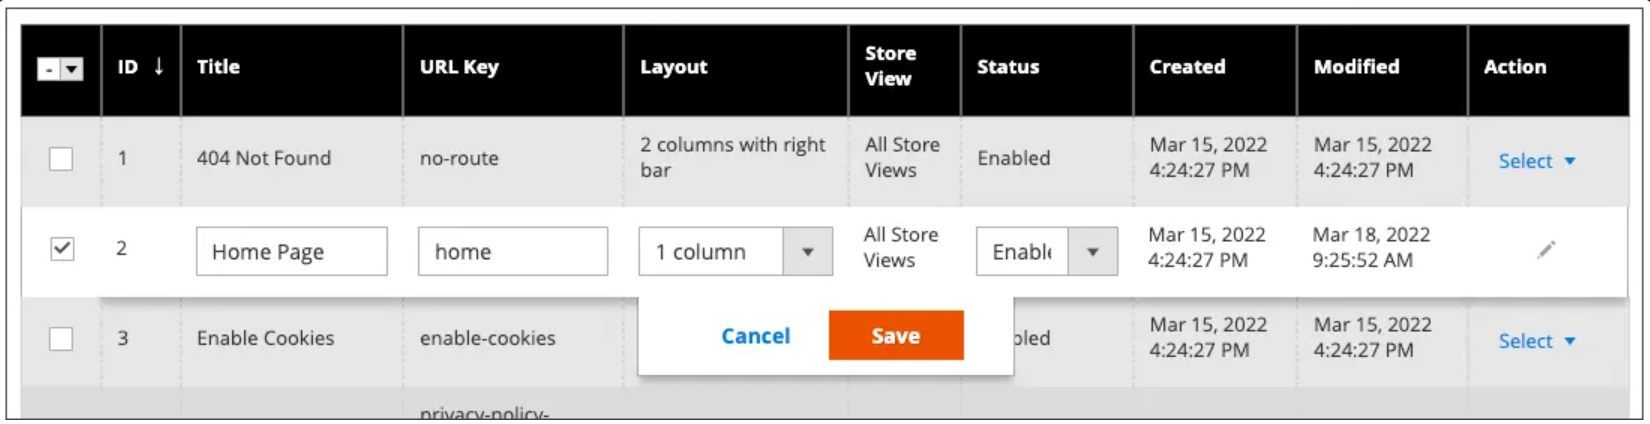Sort by the URL Key column header
The width and height of the screenshot is (1650, 424).
(459, 67)
